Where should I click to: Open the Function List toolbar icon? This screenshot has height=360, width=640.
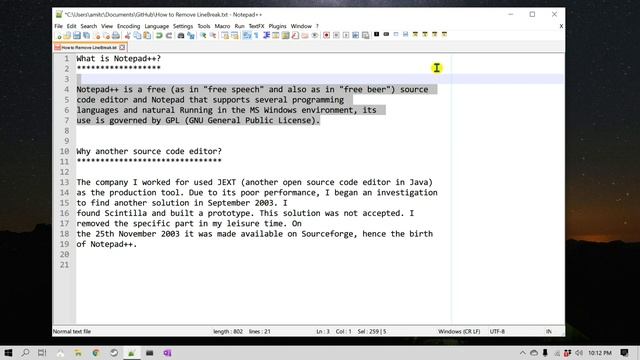point(295,36)
